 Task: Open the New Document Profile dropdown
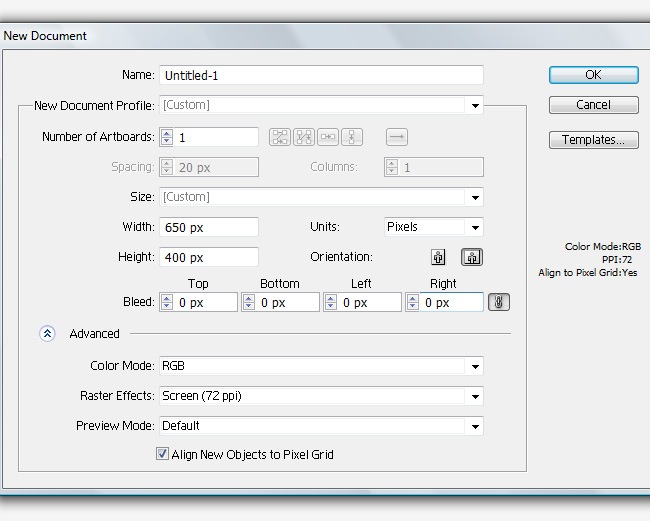[476, 105]
